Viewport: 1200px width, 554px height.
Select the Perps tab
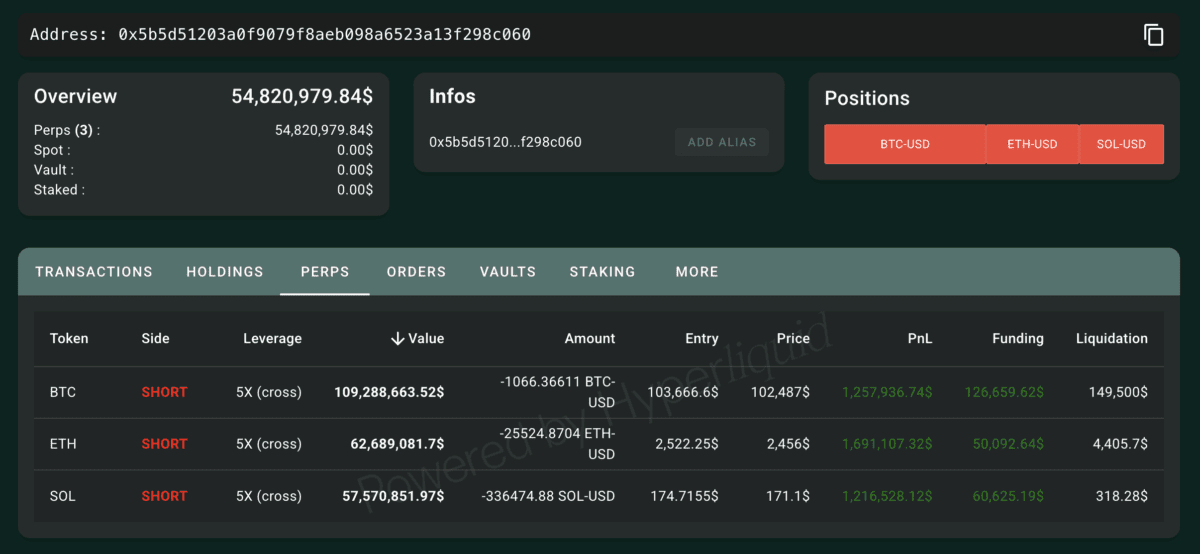coord(325,272)
